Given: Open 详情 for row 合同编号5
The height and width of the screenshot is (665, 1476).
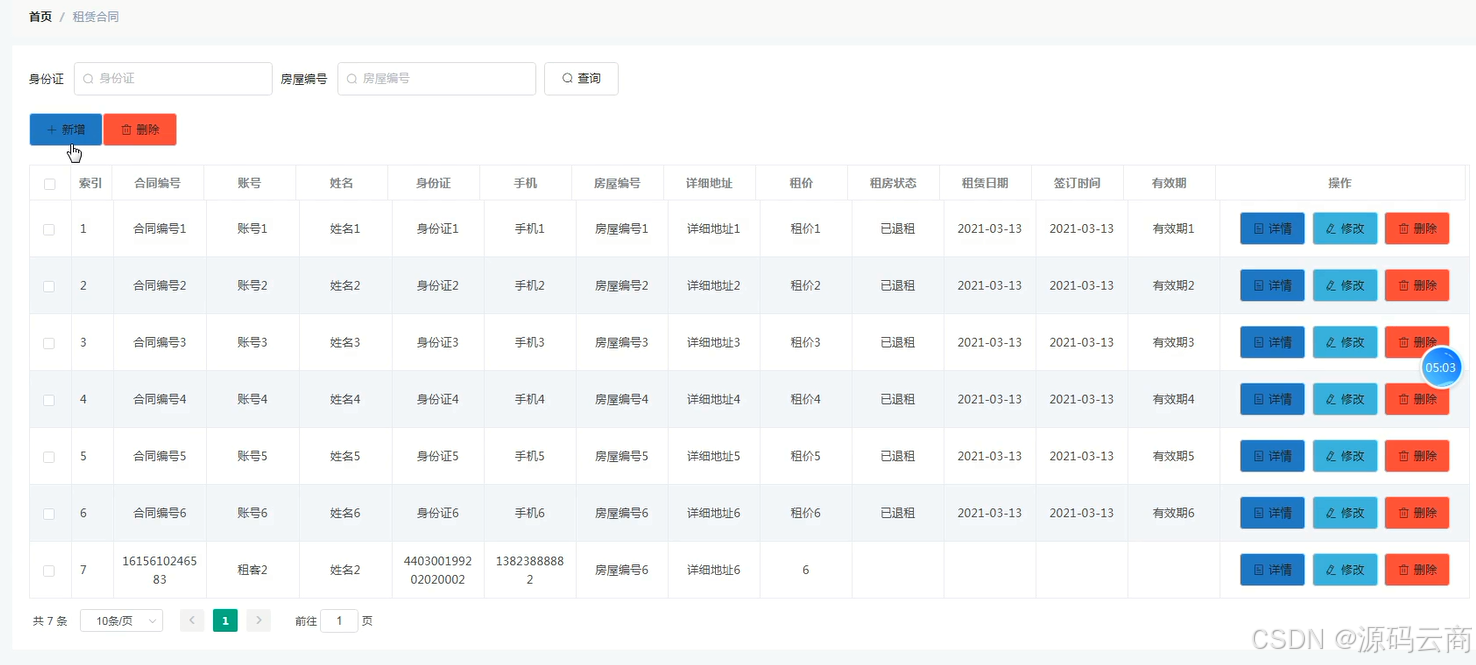Looking at the screenshot, I should click(x=1272, y=457).
